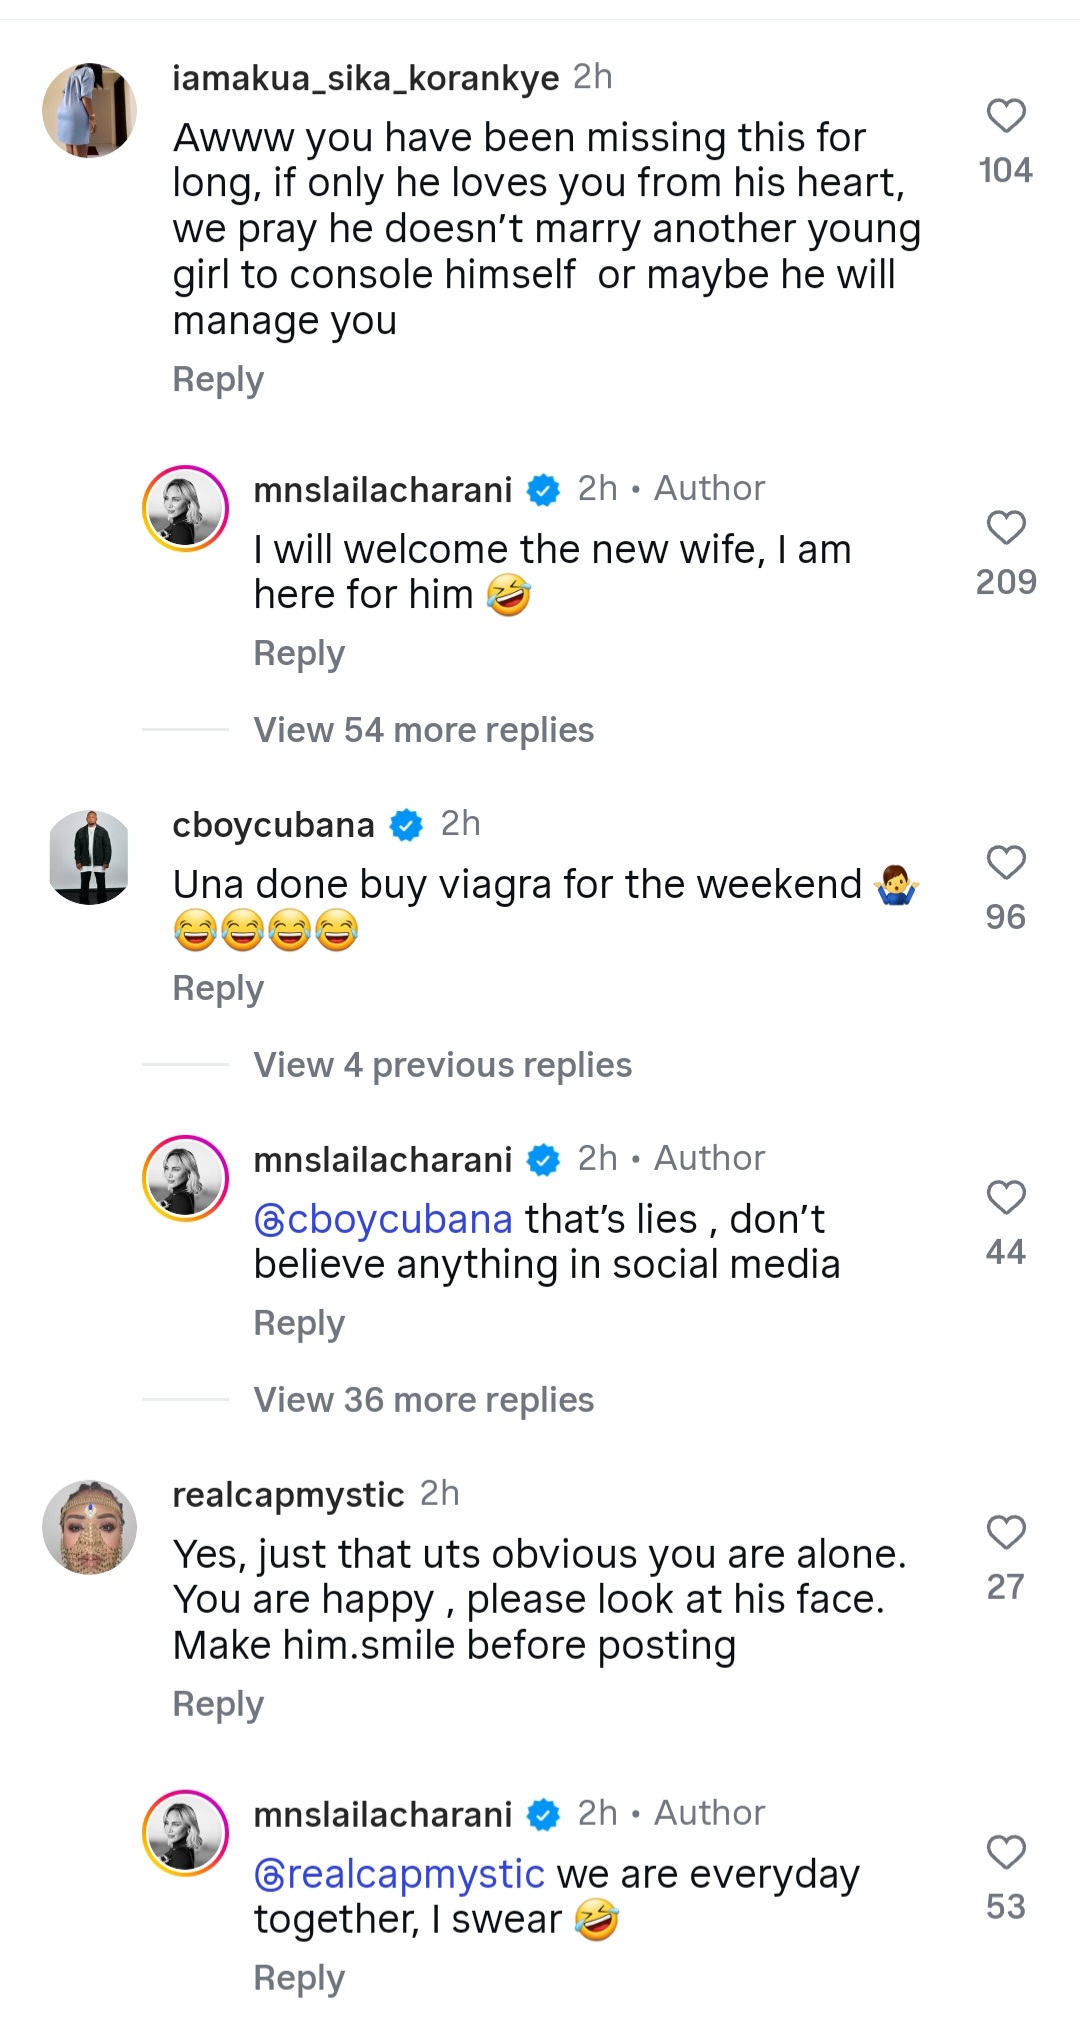
Task: Open the @cboycubana mention link
Action: (383, 1220)
